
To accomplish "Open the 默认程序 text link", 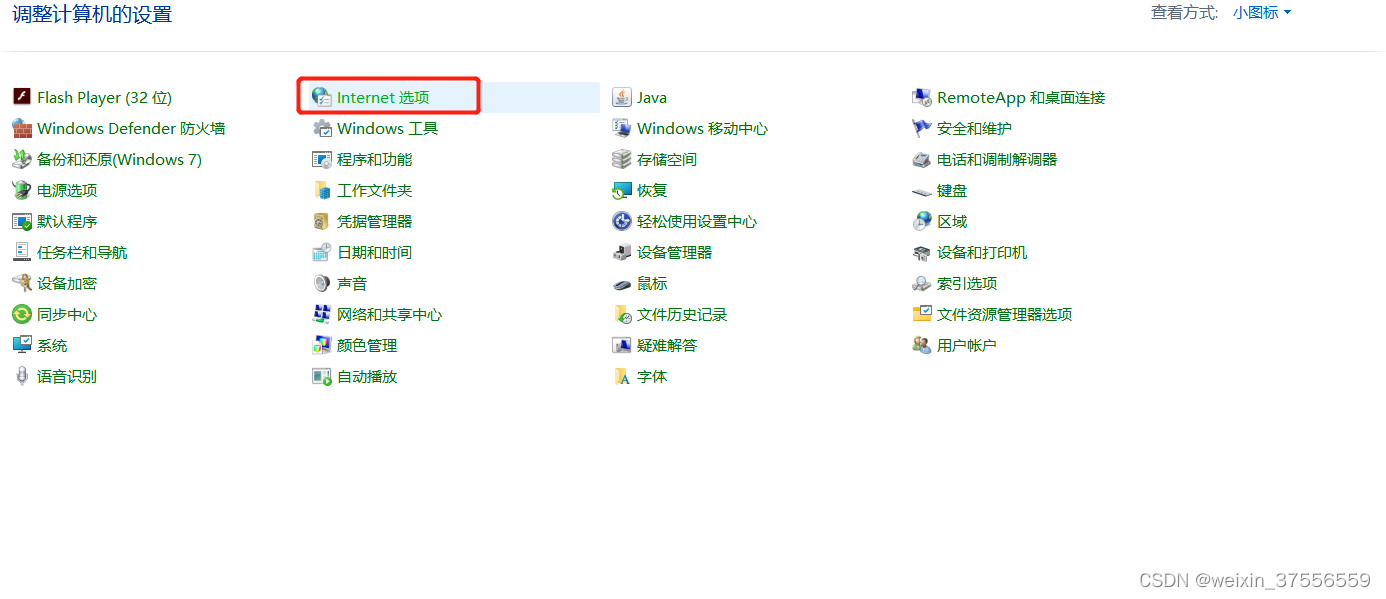I will click(67, 221).
